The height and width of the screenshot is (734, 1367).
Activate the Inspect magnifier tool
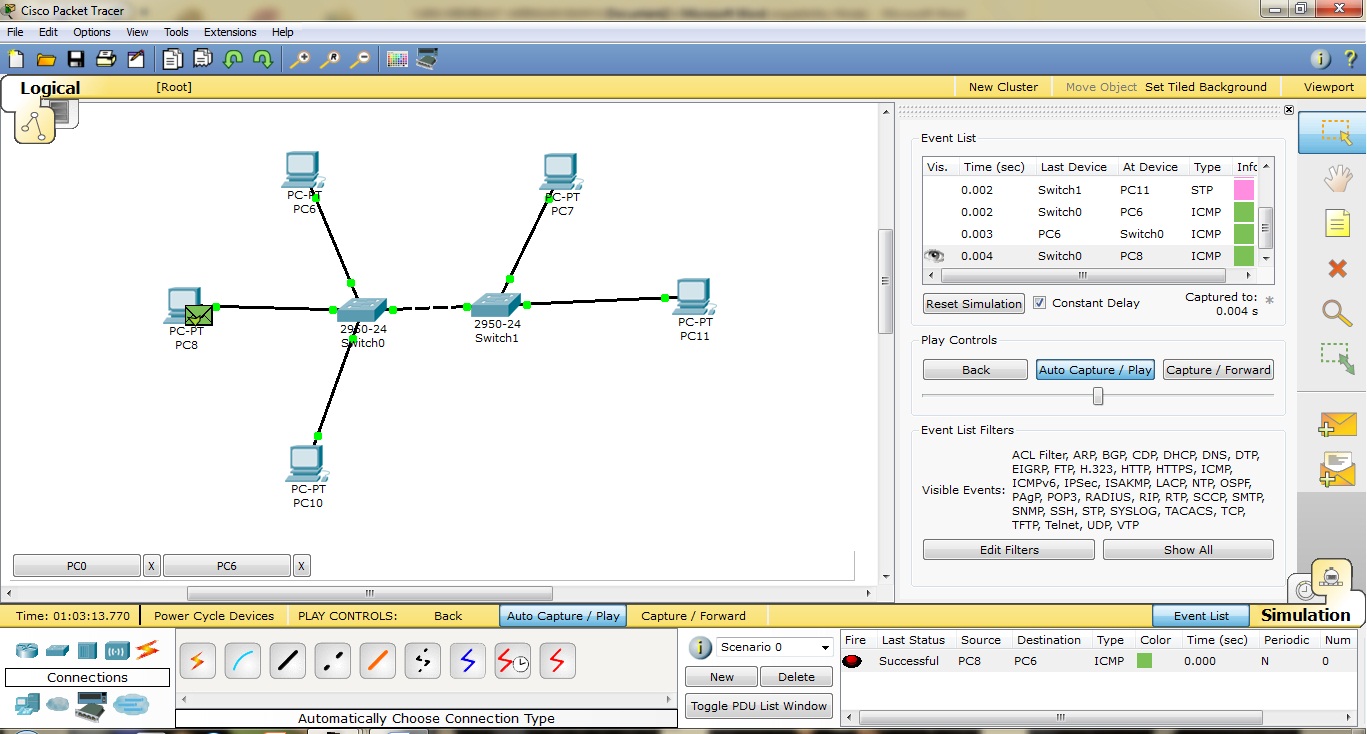1335,313
